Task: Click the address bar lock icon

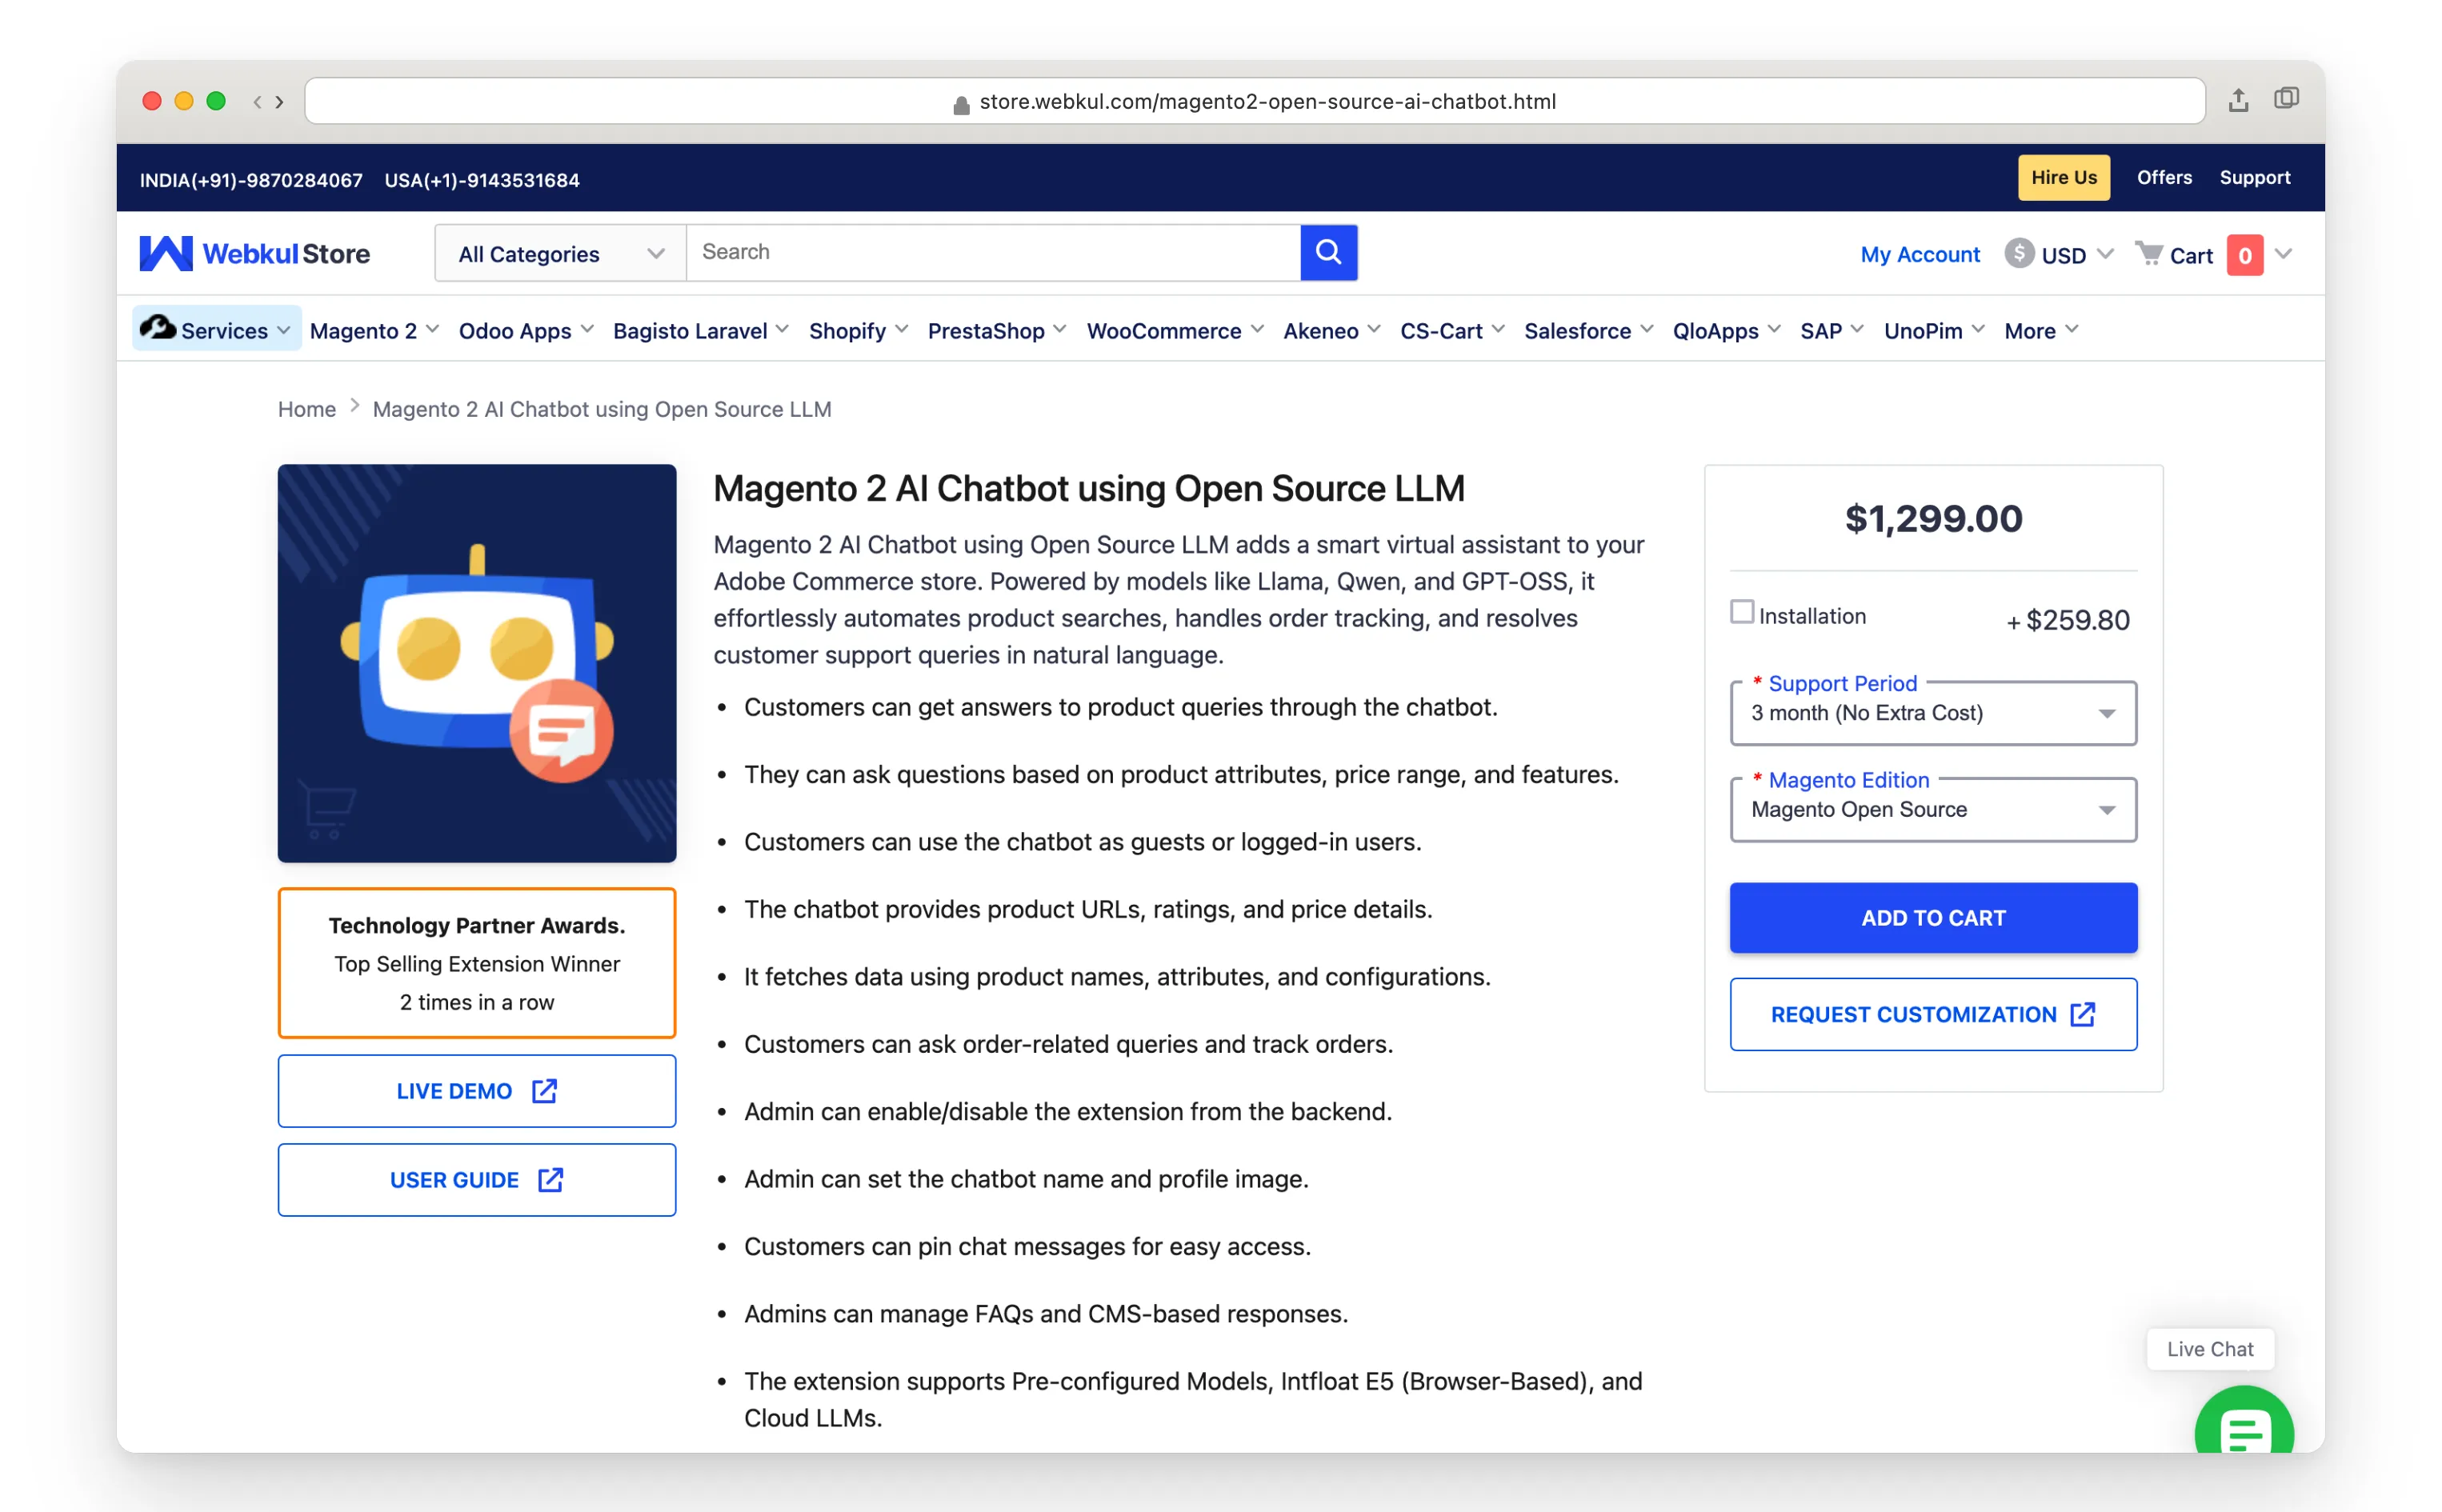Action: click(960, 103)
